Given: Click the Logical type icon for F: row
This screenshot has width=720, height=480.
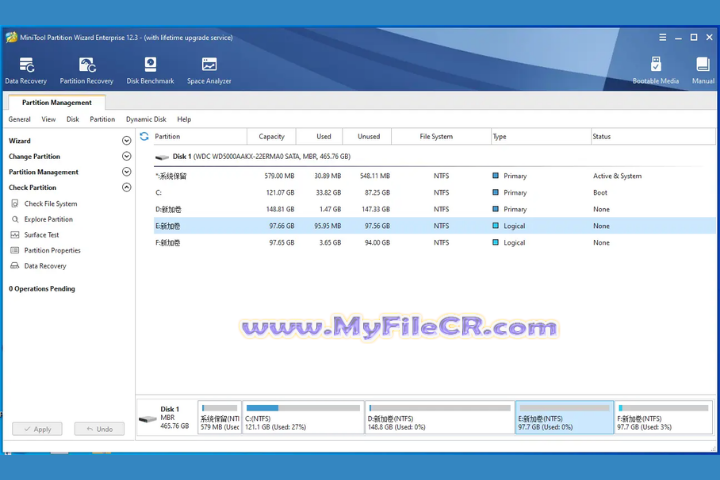Looking at the screenshot, I should pos(495,243).
